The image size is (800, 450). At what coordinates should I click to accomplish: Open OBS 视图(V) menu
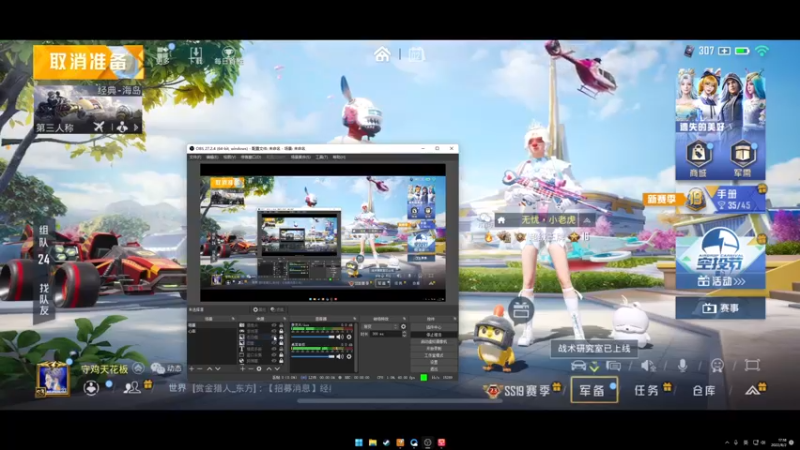[x=230, y=157]
